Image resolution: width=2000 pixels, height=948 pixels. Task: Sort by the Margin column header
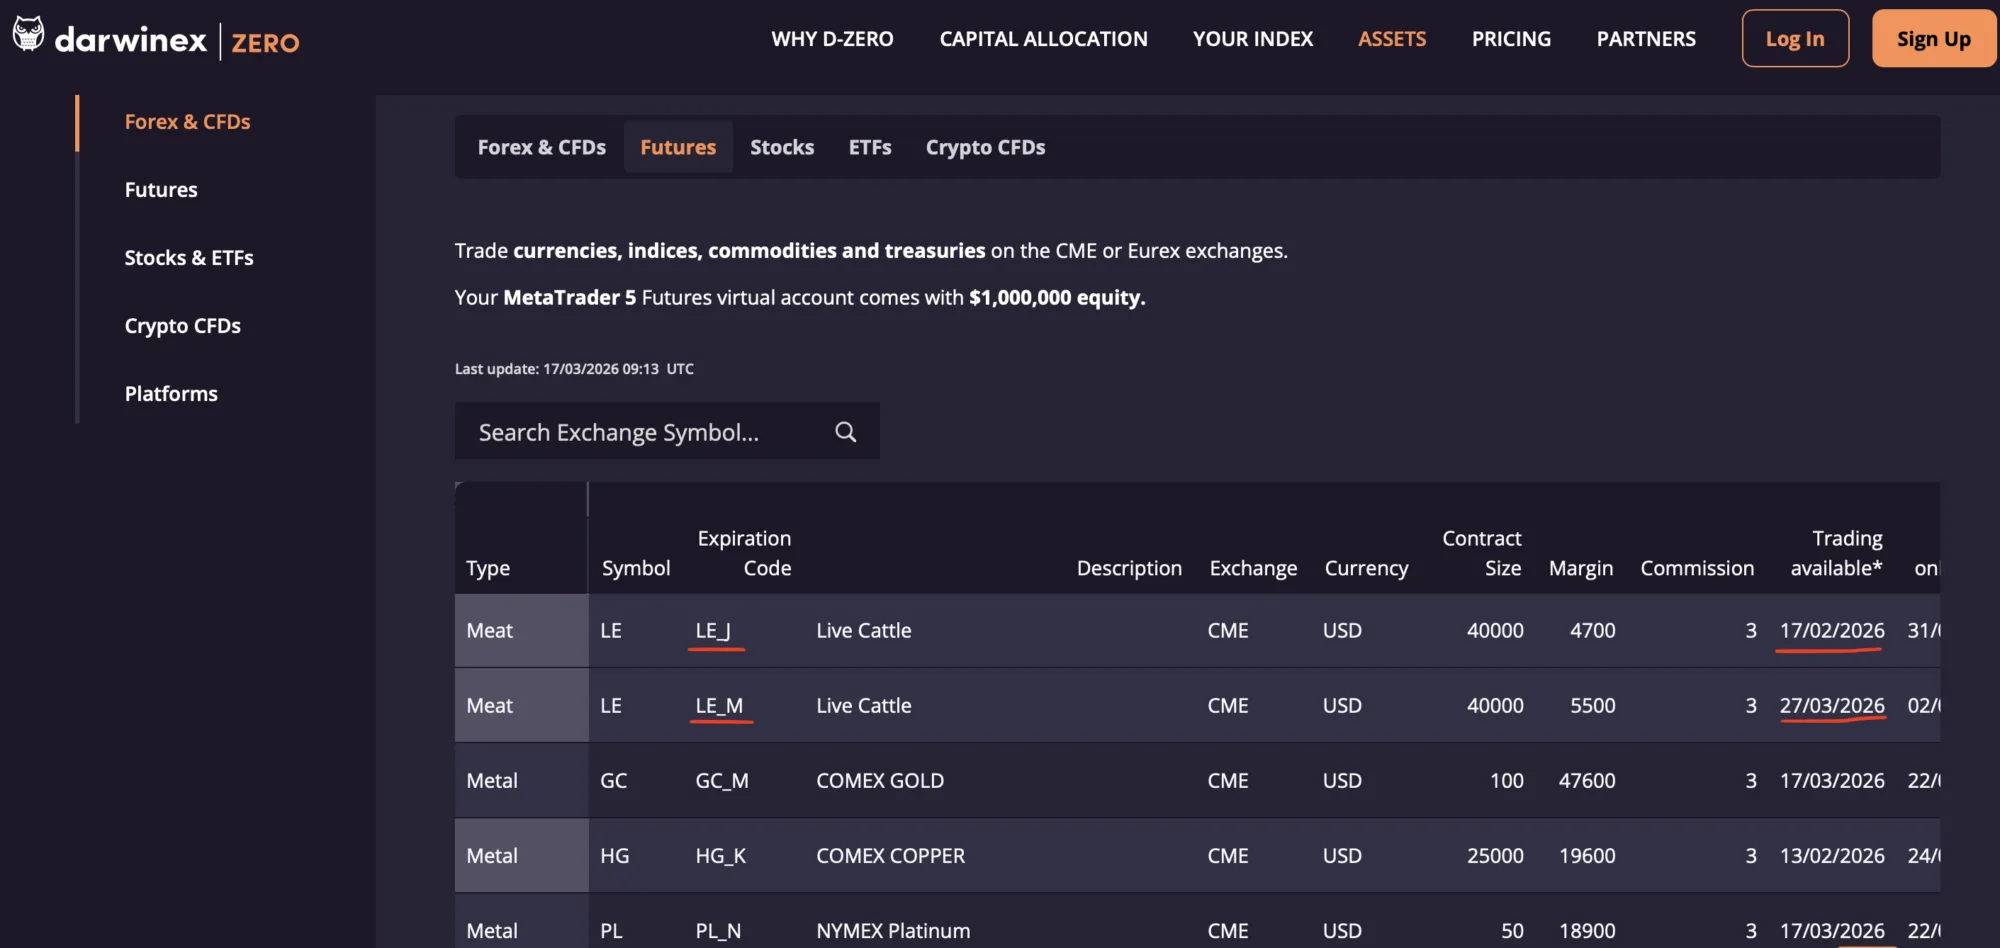(1580, 568)
